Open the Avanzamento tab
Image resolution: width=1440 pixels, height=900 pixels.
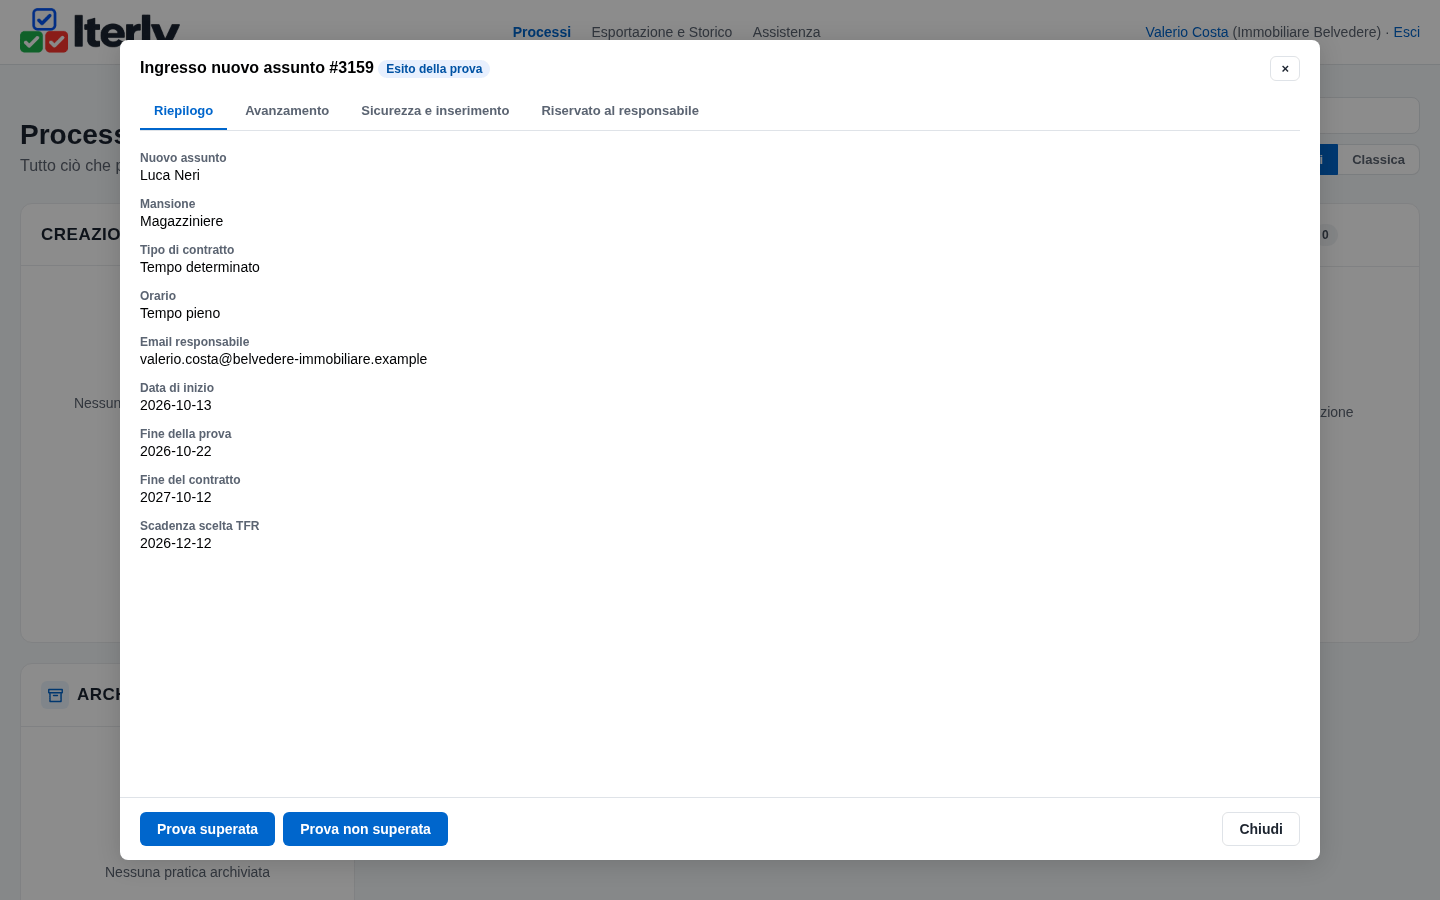287,111
